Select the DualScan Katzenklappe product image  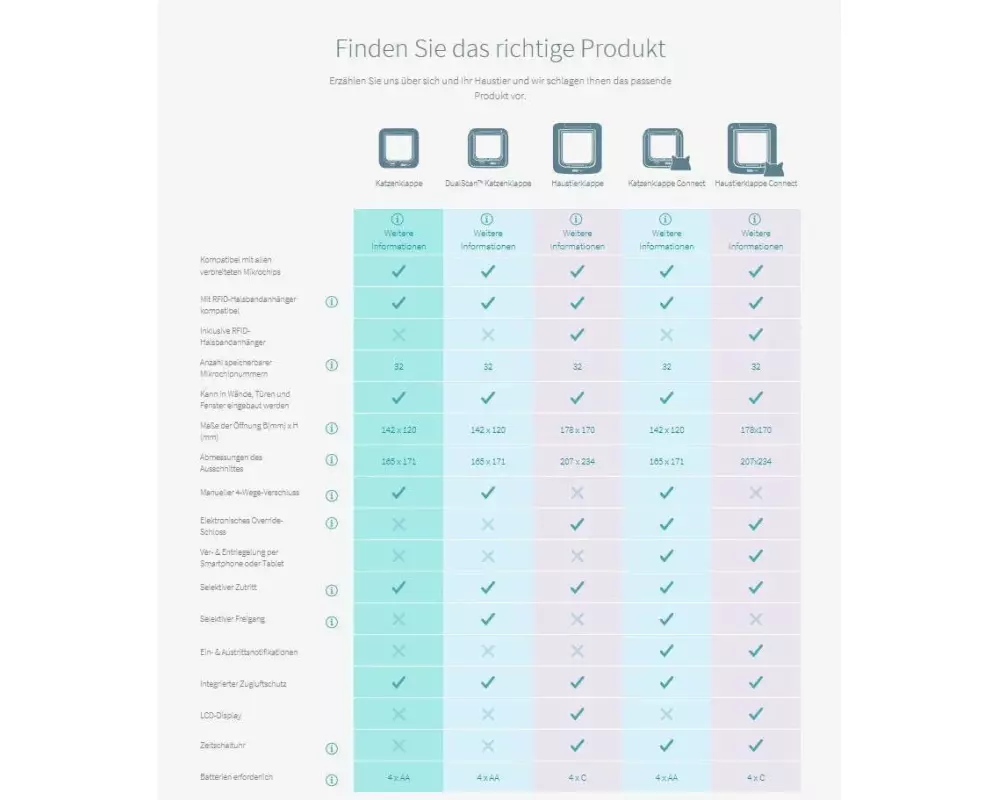[487, 148]
